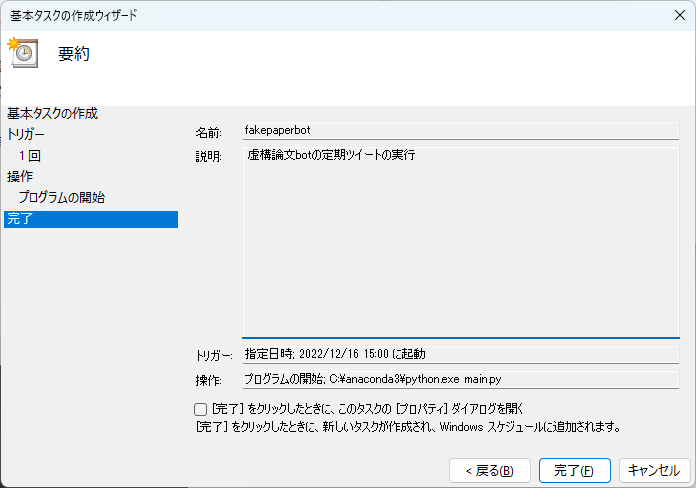The height and width of the screenshot is (488, 696).
Task: Click the < 戻る(B) button
Action: point(490,470)
